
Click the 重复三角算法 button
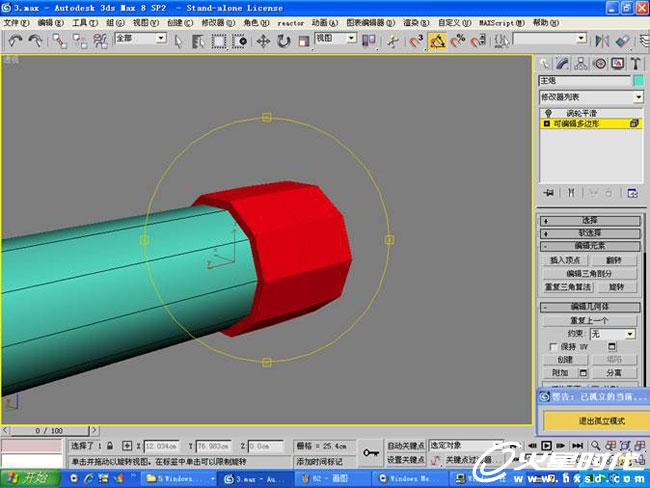(x=568, y=287)
